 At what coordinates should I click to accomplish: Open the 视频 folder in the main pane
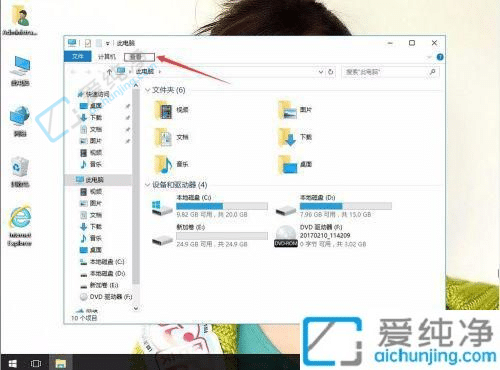tap(172, 111)
